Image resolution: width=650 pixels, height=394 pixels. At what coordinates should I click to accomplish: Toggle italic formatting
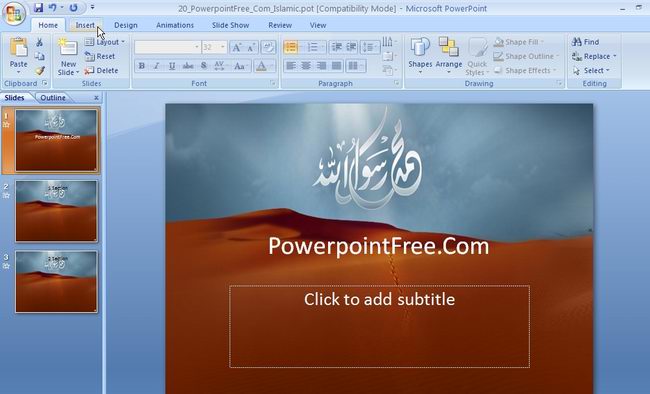(x=157, y=66)
